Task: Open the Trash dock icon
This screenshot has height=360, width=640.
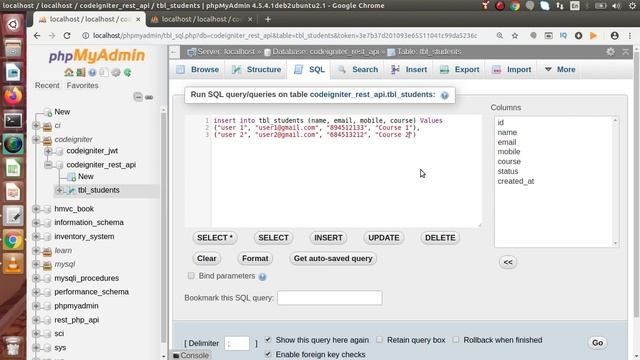Action: coord(13,346)
